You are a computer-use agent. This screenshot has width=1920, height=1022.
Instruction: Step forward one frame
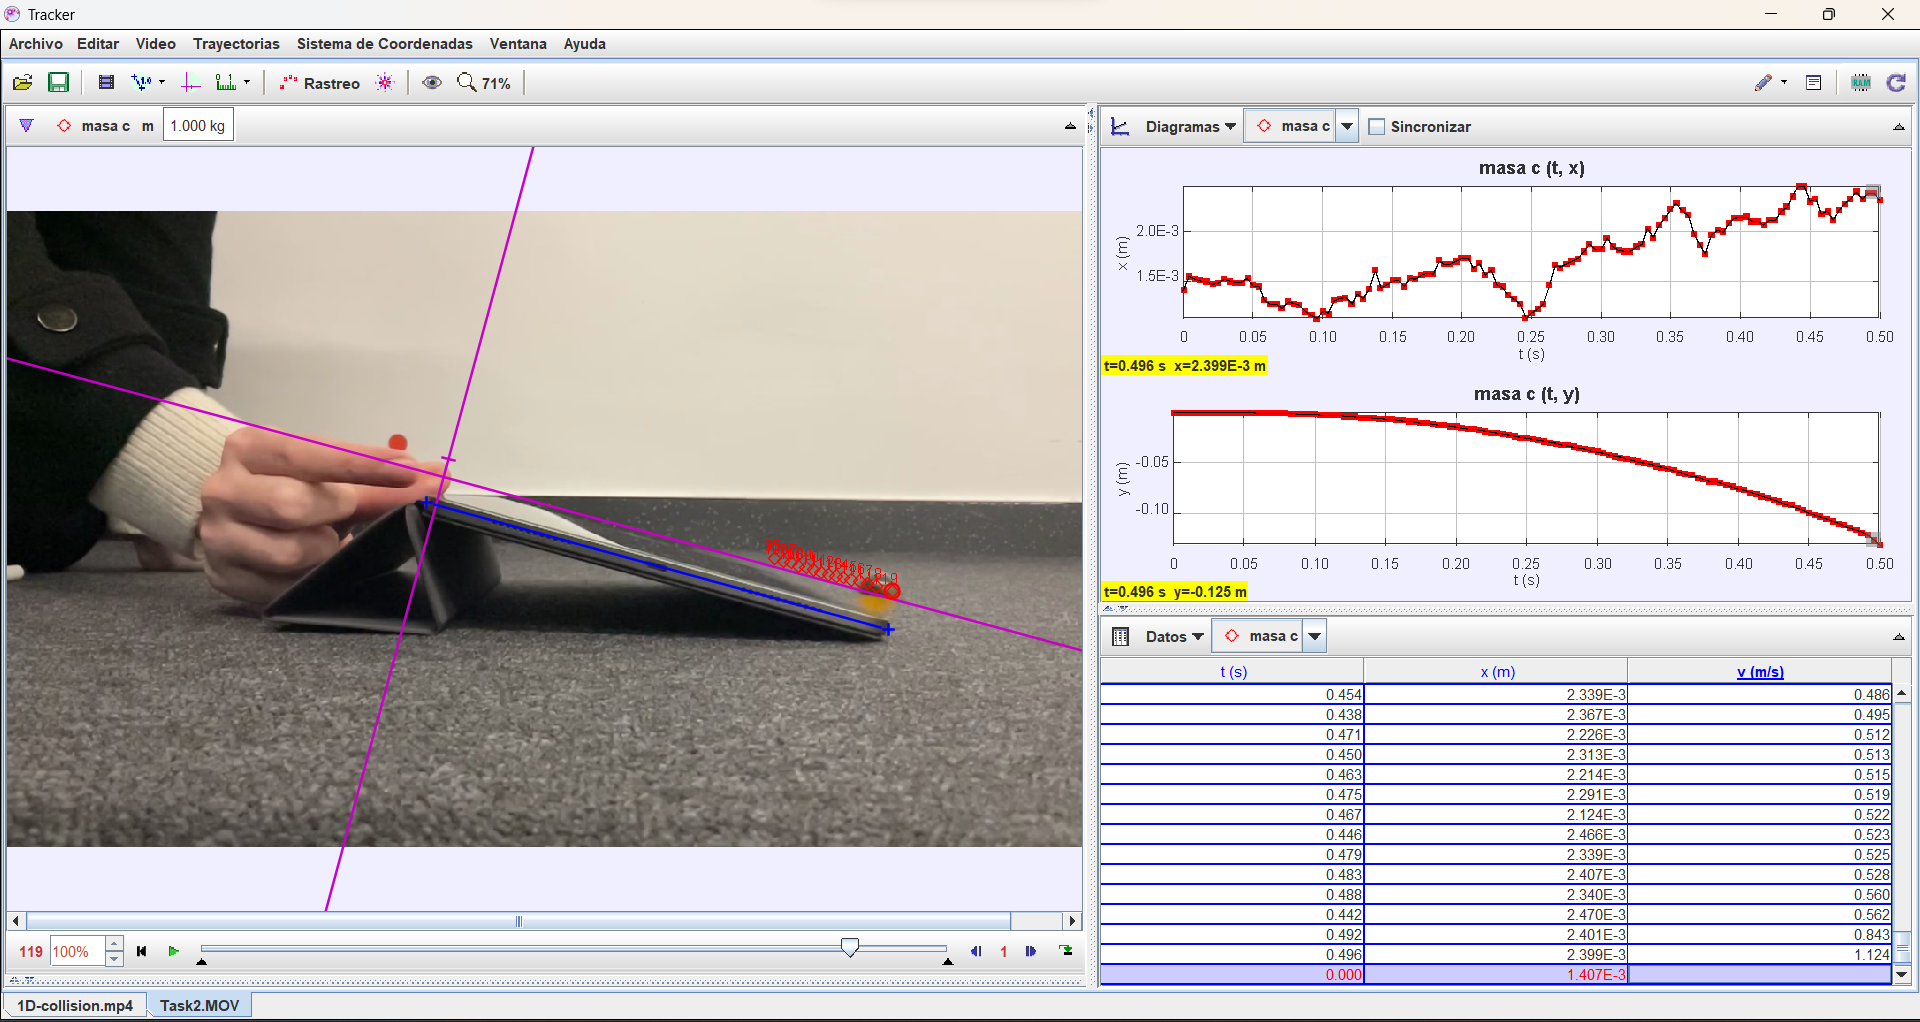(1031, 951)
